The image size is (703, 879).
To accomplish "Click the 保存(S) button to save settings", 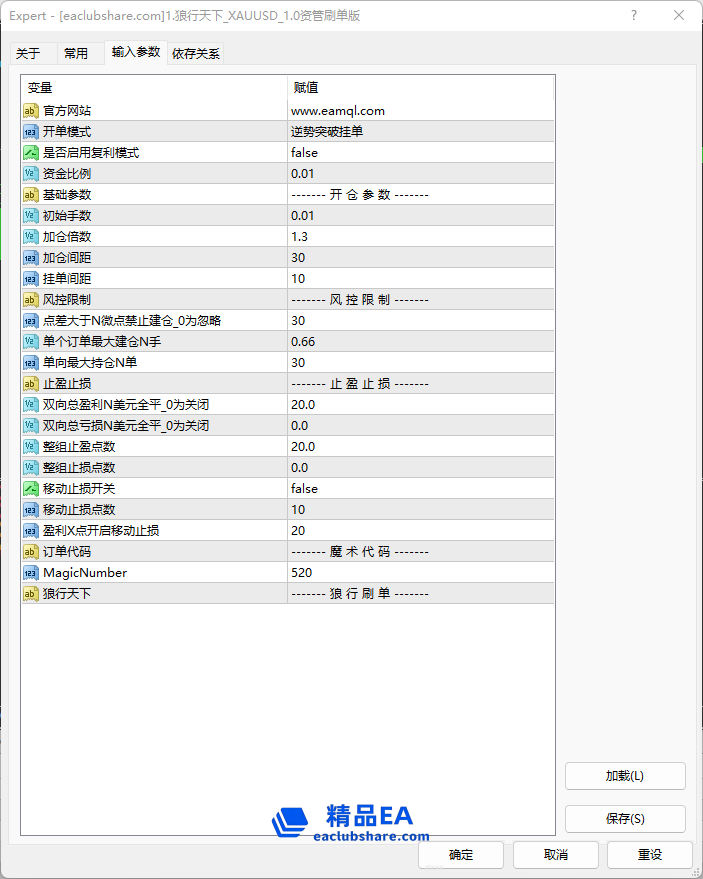I will click(x=625, y=818).
